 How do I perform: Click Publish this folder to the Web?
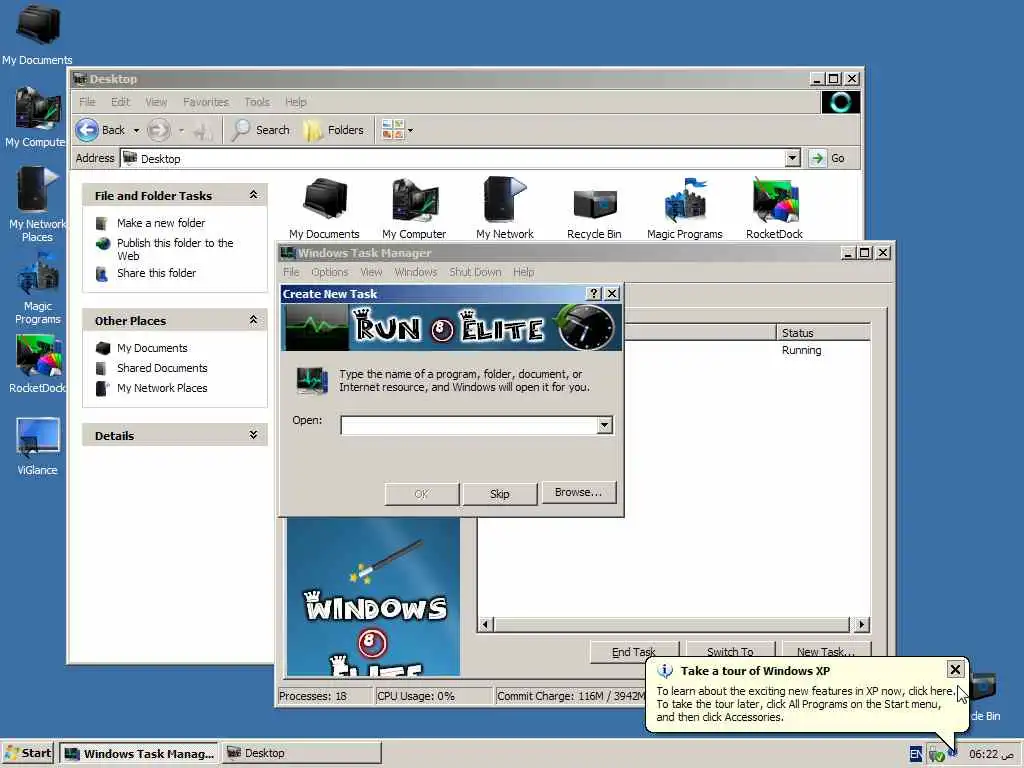pos(175,249)
